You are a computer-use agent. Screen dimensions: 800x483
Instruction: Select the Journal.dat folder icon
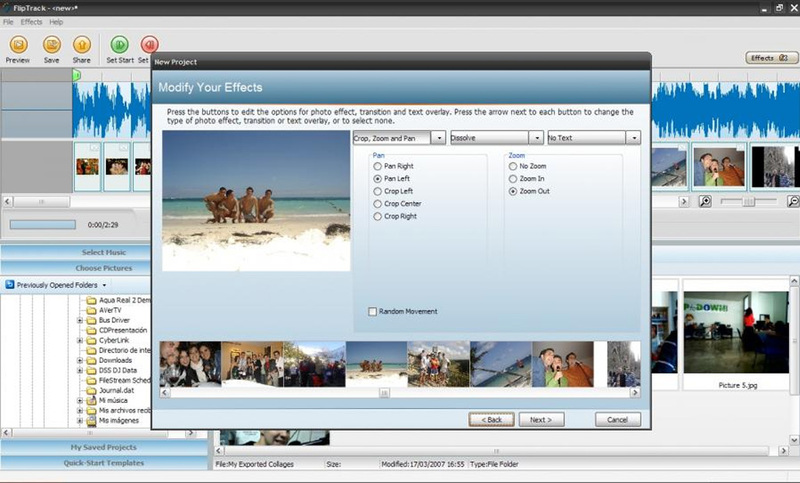point(91,391)
